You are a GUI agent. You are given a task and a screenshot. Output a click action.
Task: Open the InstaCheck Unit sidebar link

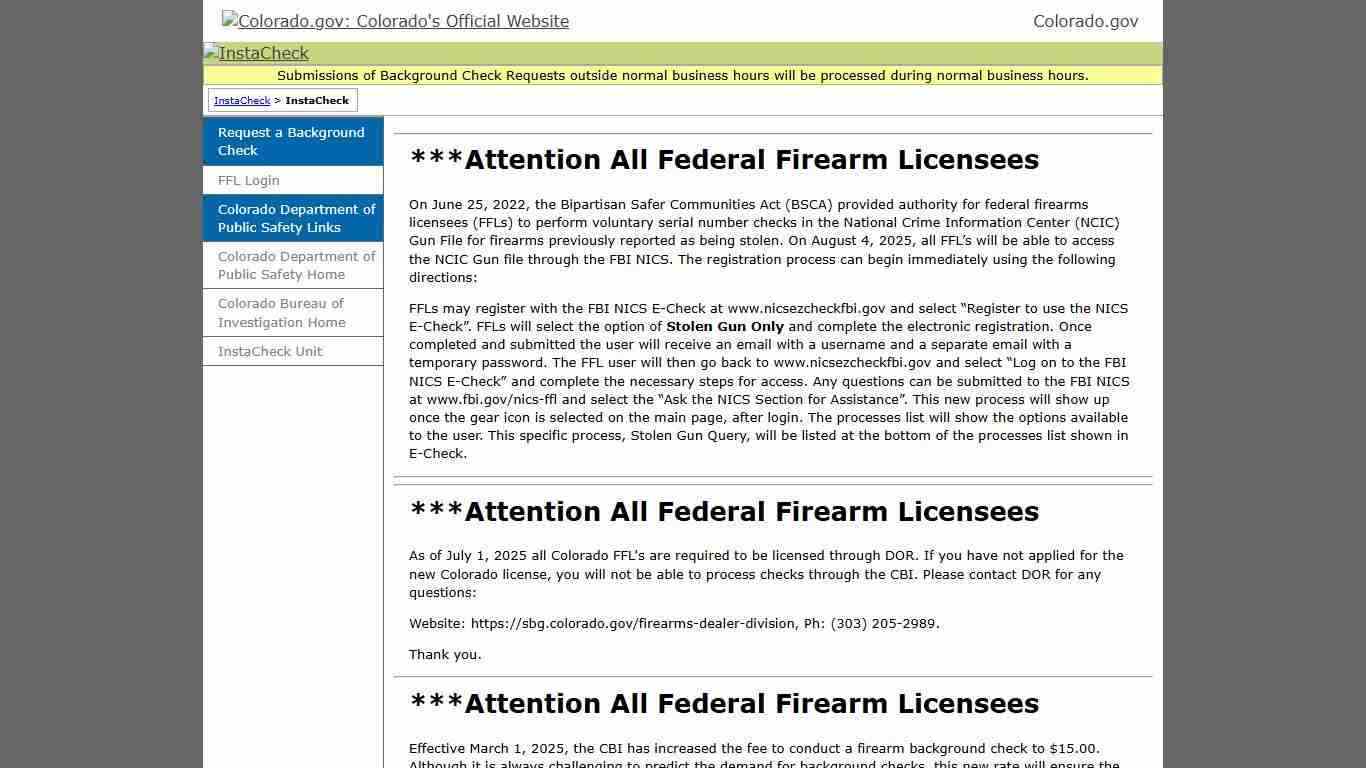click(x=270, y=351)
